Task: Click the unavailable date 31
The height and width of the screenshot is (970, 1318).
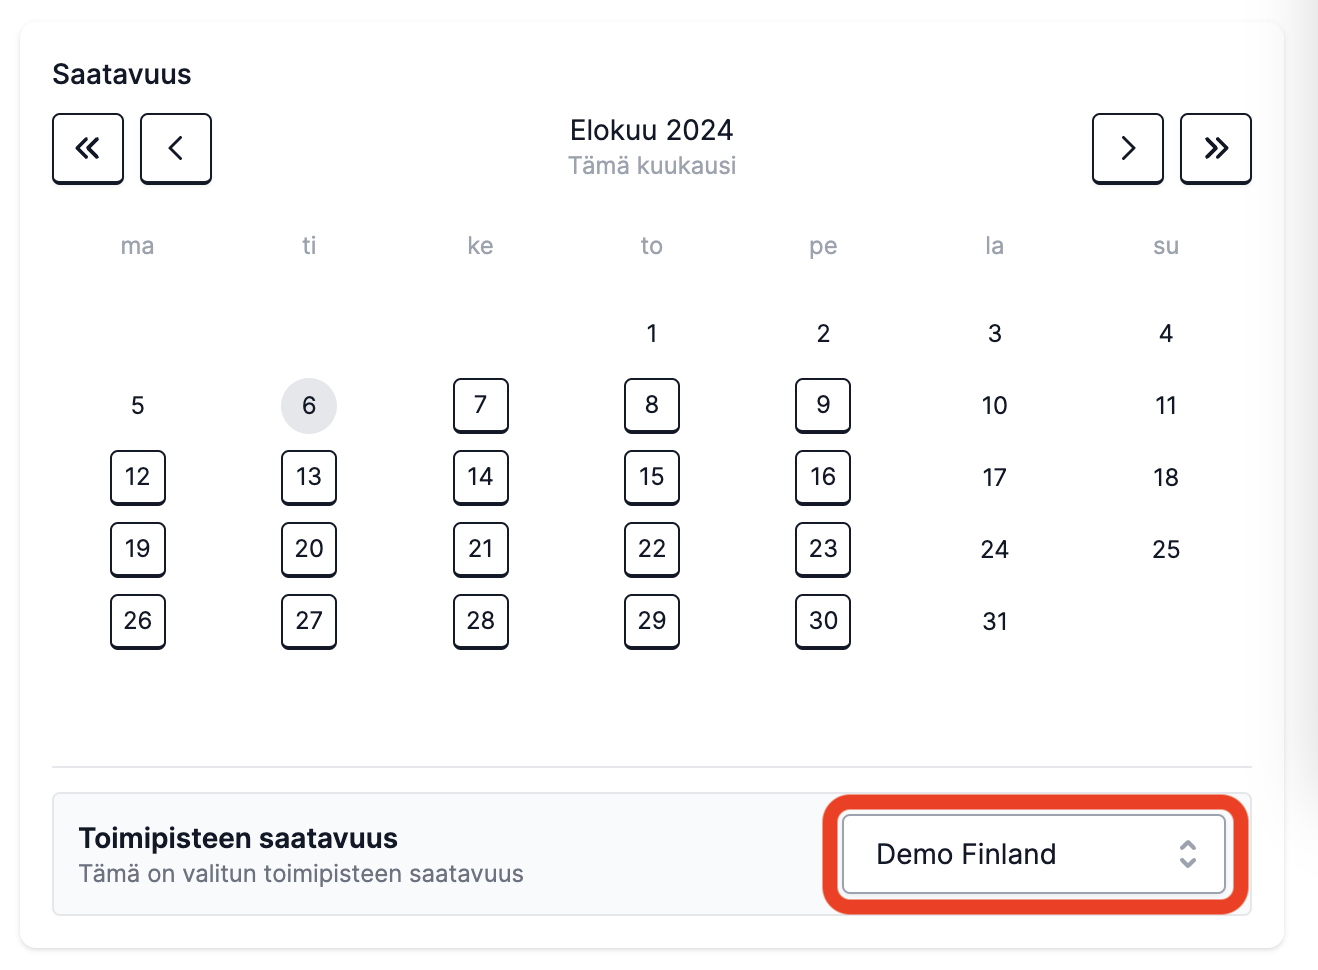Action: (995, 622)
